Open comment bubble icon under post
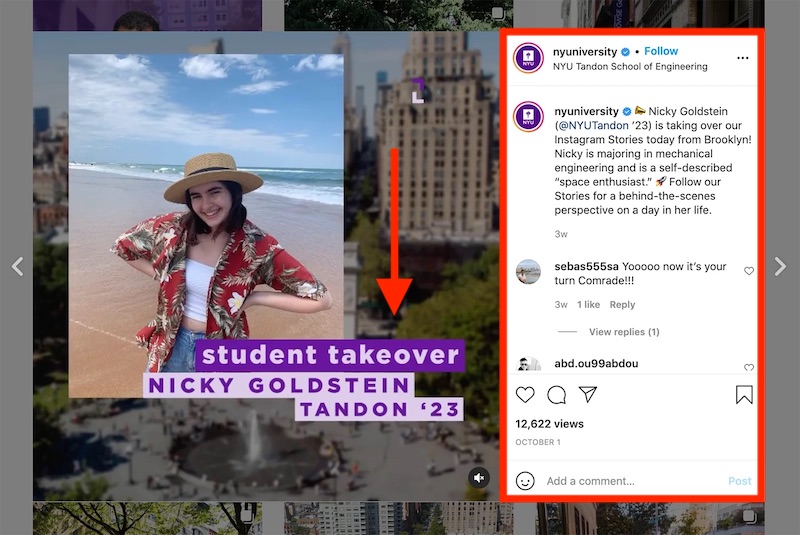The height and width of the screenshot is (535, 800). [x=556, y=395]
